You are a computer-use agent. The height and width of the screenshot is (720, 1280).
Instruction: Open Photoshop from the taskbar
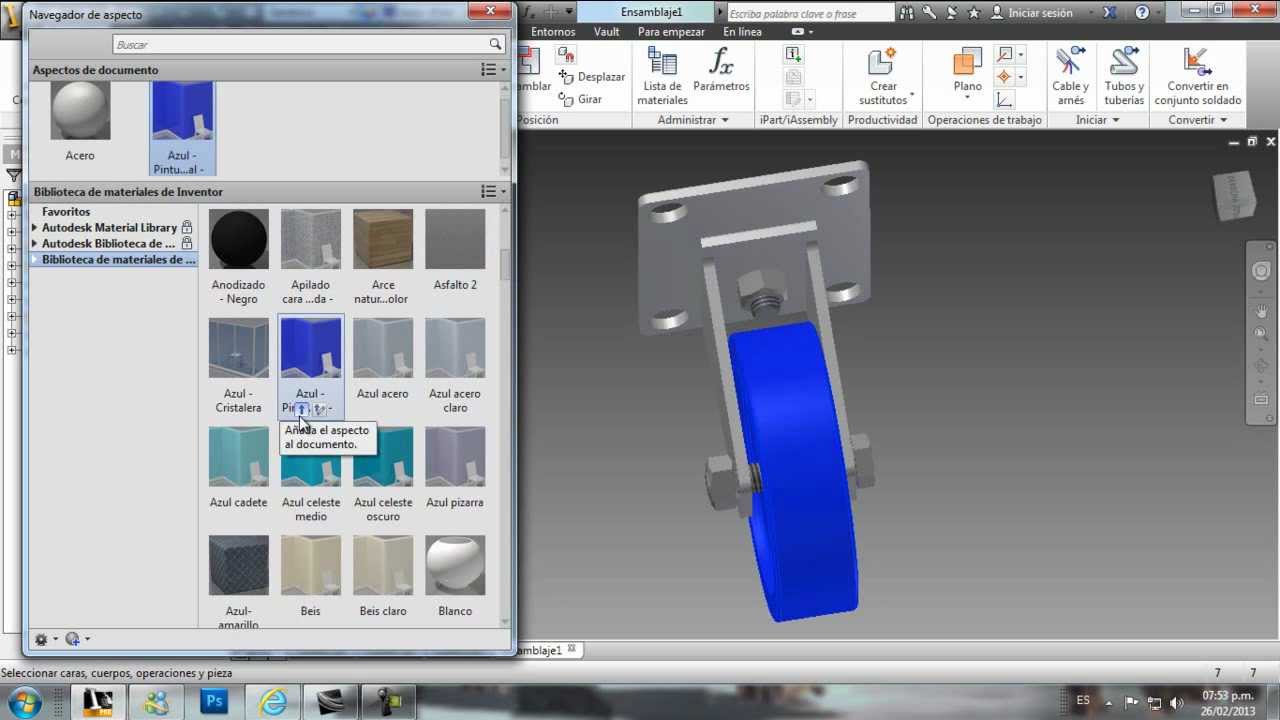coord(216,702)
